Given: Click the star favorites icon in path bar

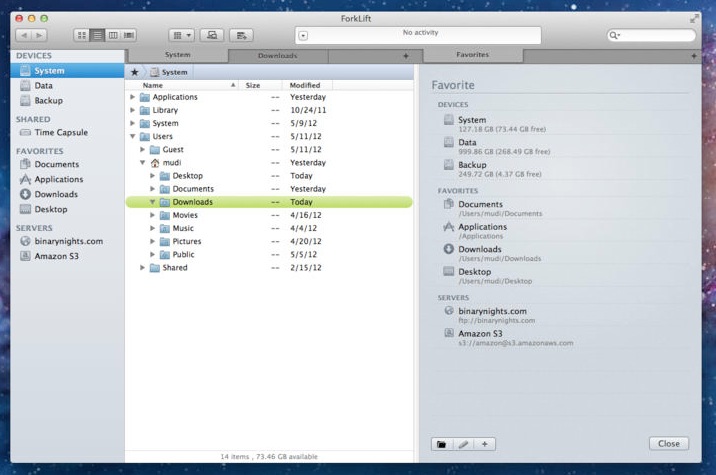Looking at the screenshot, I should tap(135, 72).
